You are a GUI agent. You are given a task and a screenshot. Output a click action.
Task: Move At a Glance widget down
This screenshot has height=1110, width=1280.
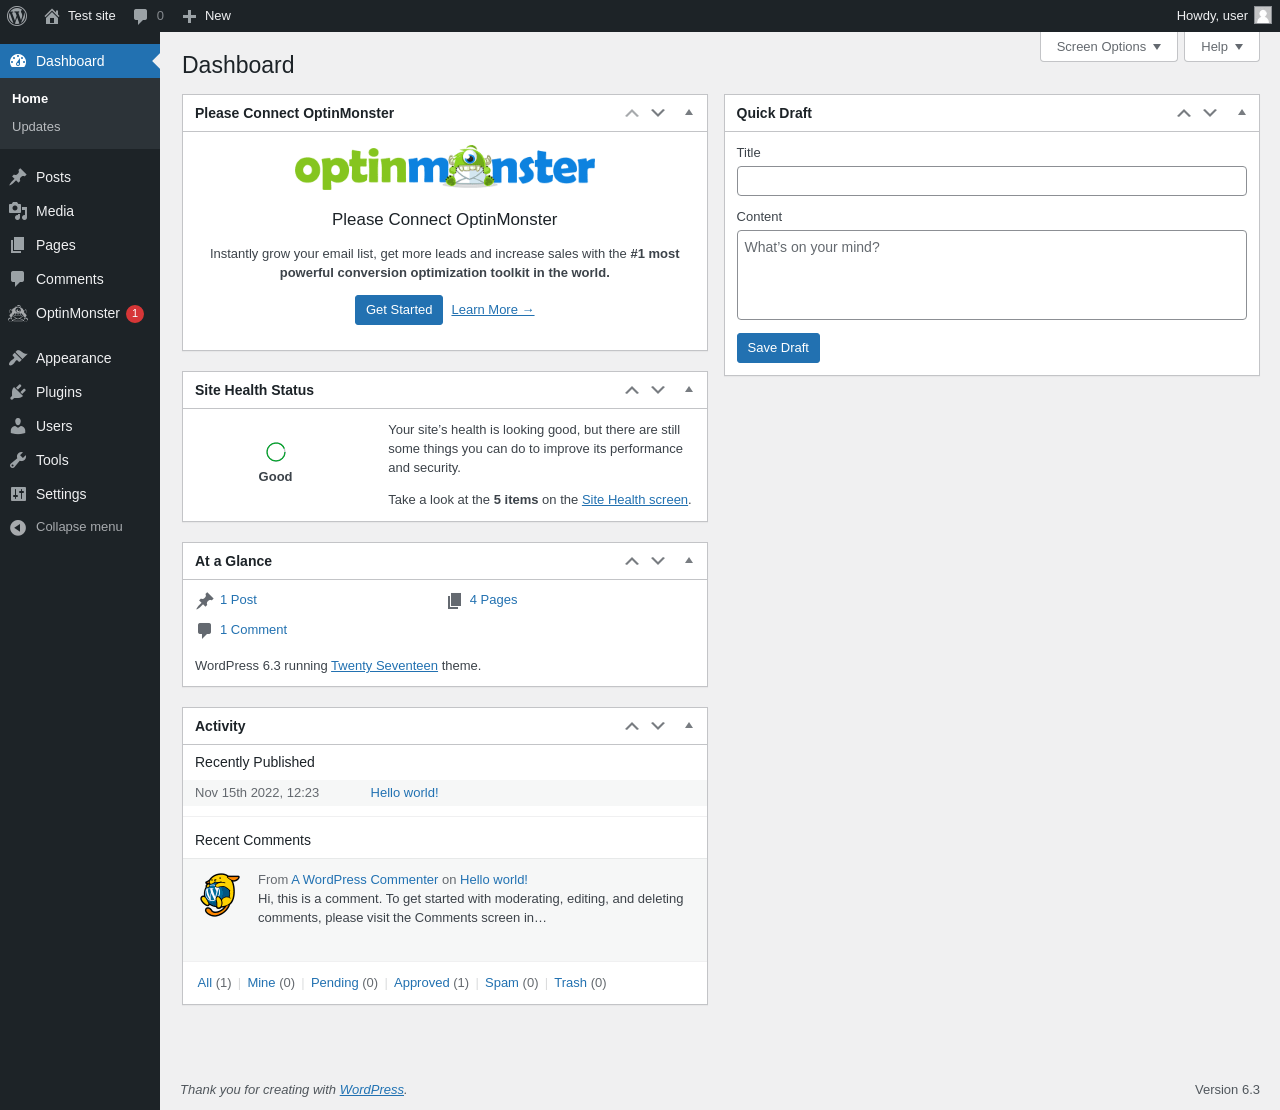[658, 561]
